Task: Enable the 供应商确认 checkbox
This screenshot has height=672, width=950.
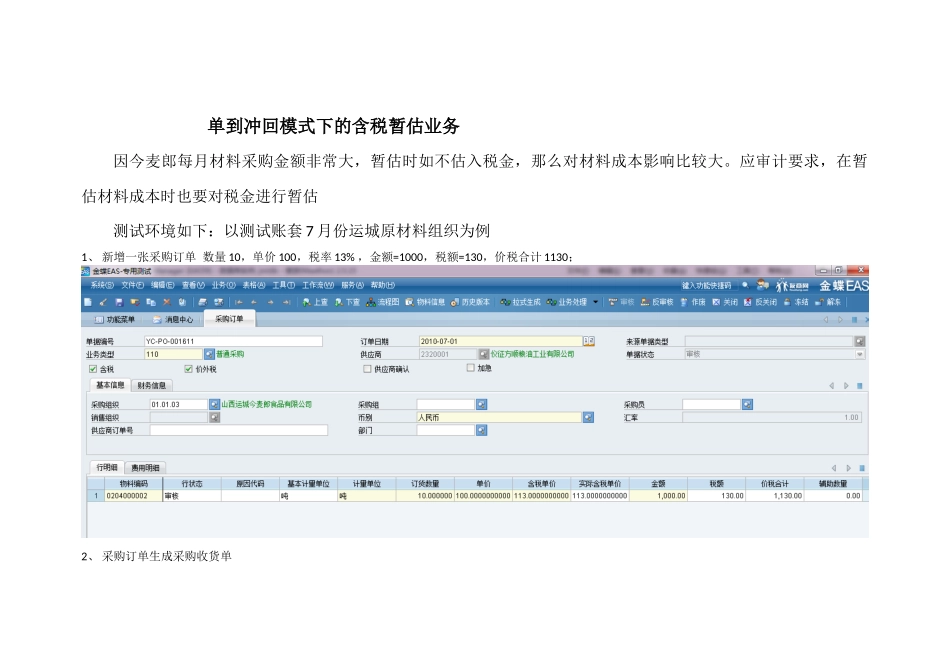Action: point(368,368)
